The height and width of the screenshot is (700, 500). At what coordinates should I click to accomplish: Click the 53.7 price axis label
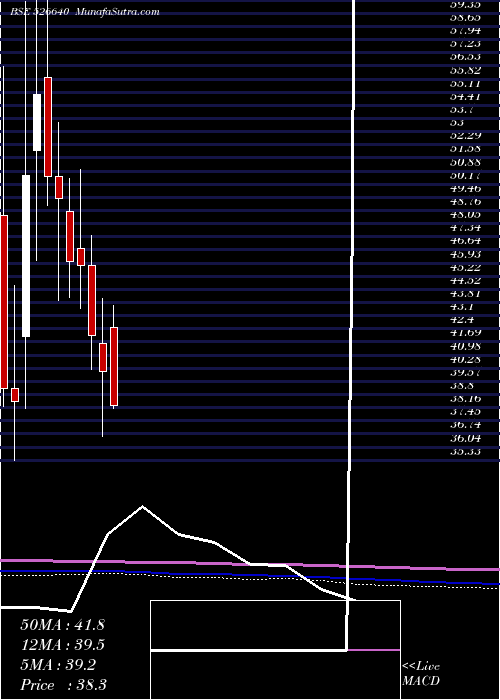[x=462, y=110]
